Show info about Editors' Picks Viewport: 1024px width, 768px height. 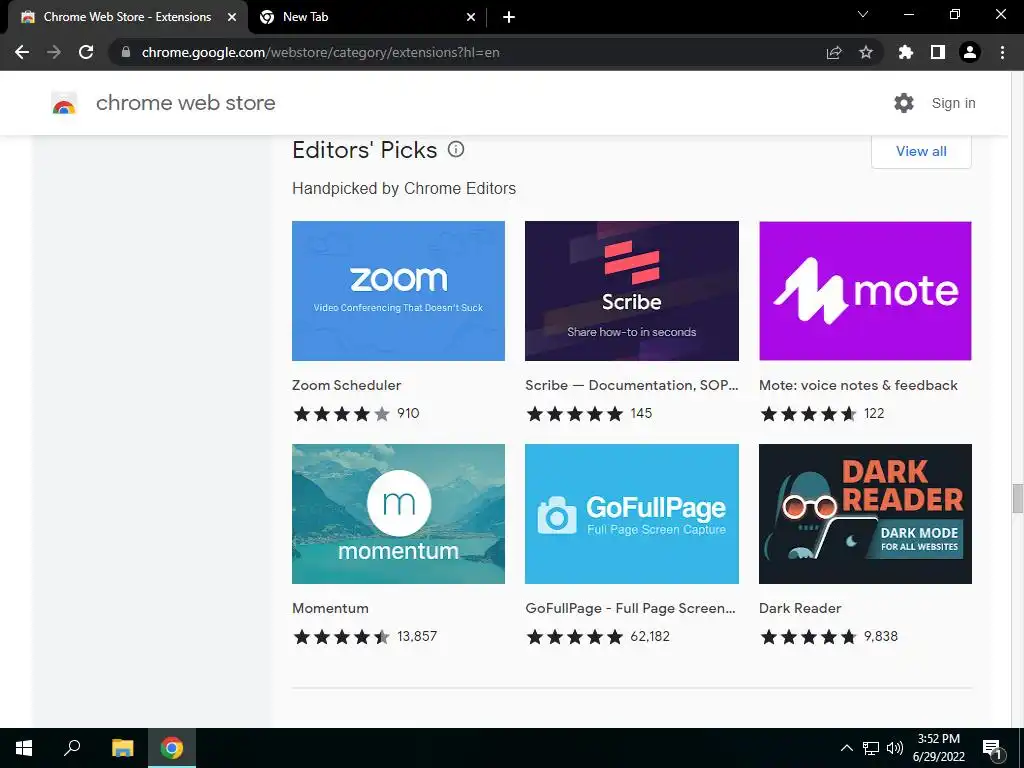click(x=456, y=150)
